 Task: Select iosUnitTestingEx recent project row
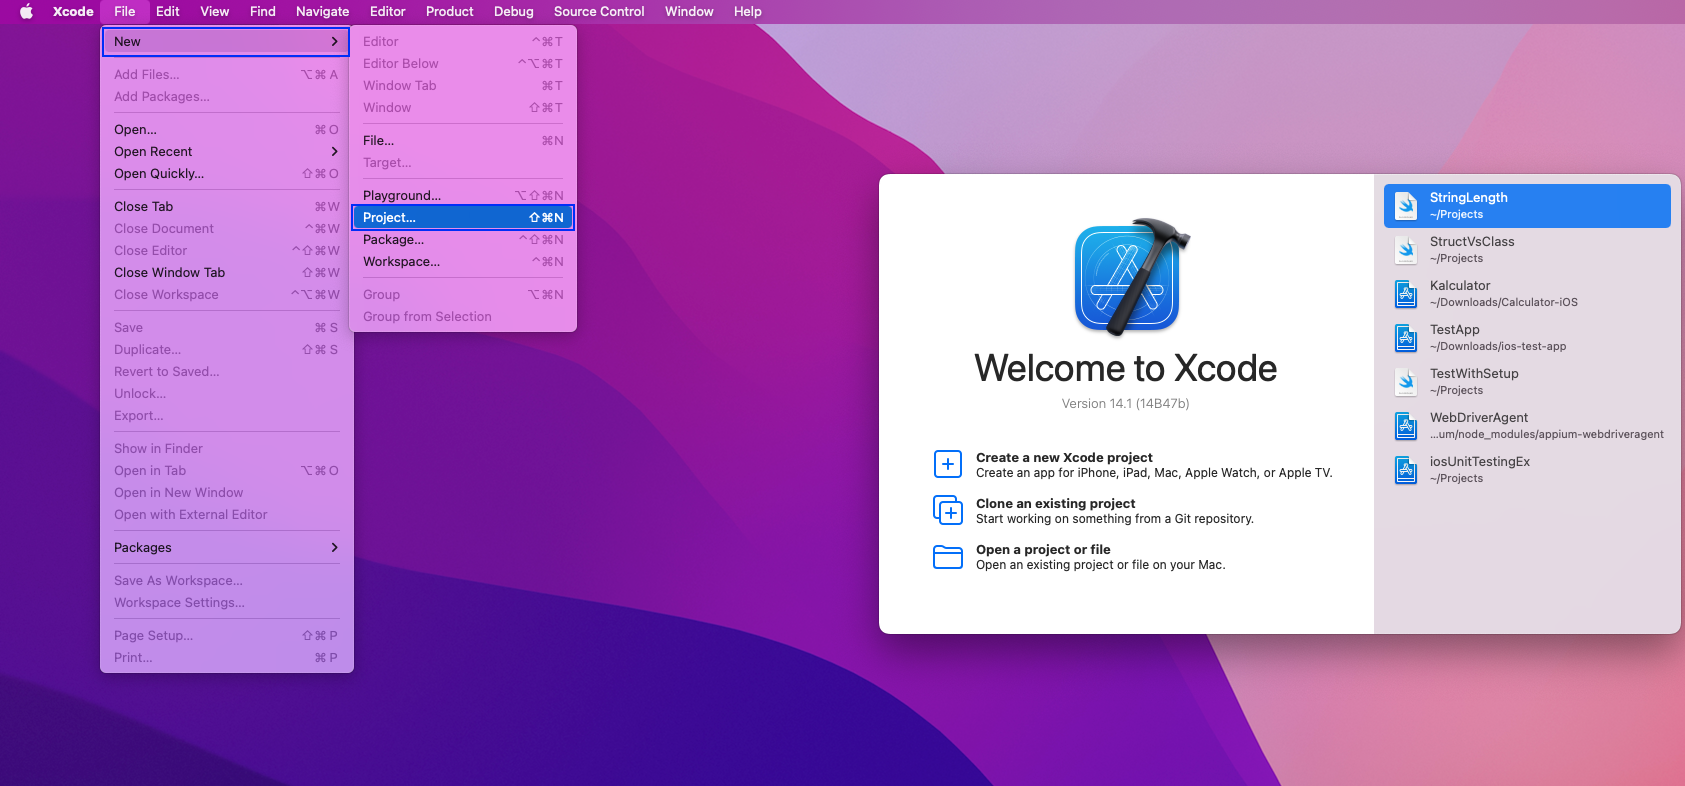click(1527, 470)
